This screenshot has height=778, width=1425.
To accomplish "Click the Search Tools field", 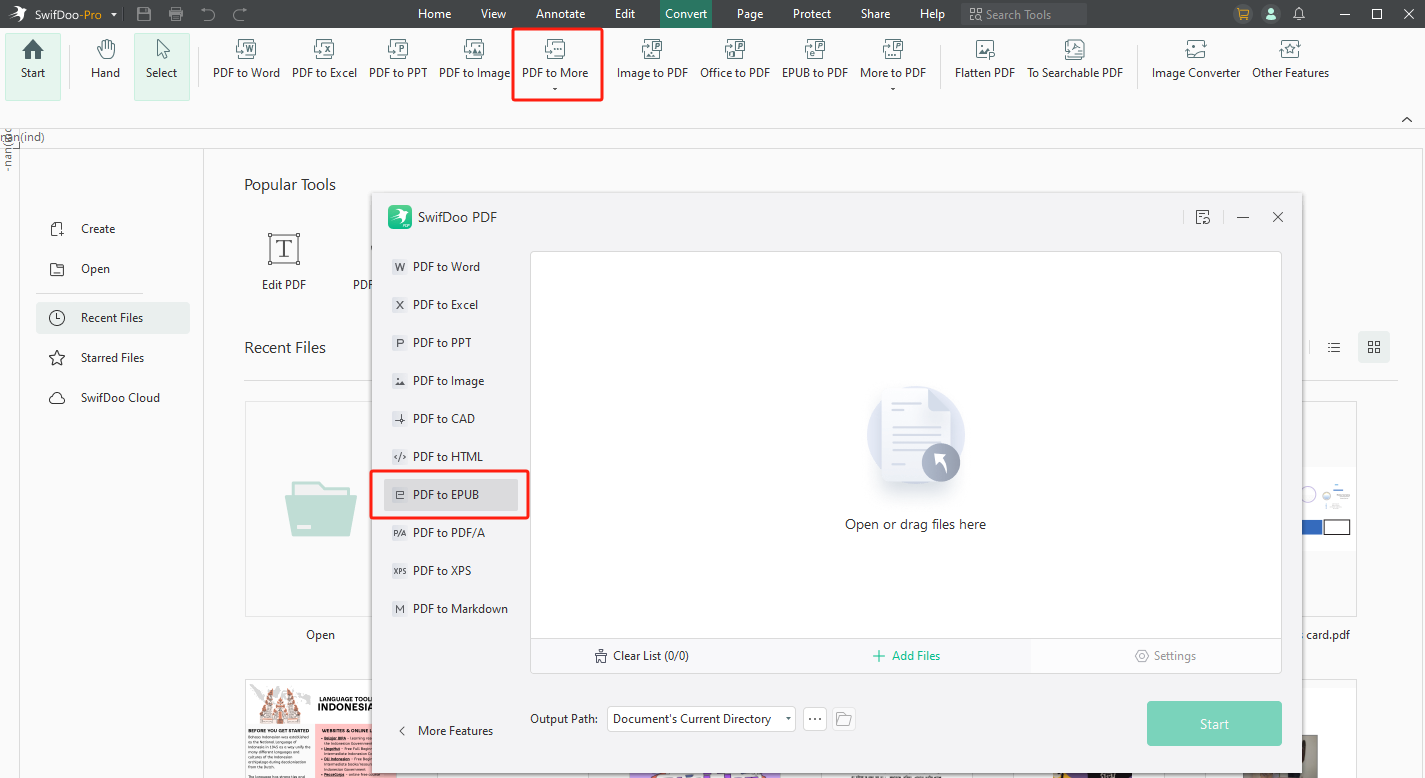I will click(x=1024, y=14).
